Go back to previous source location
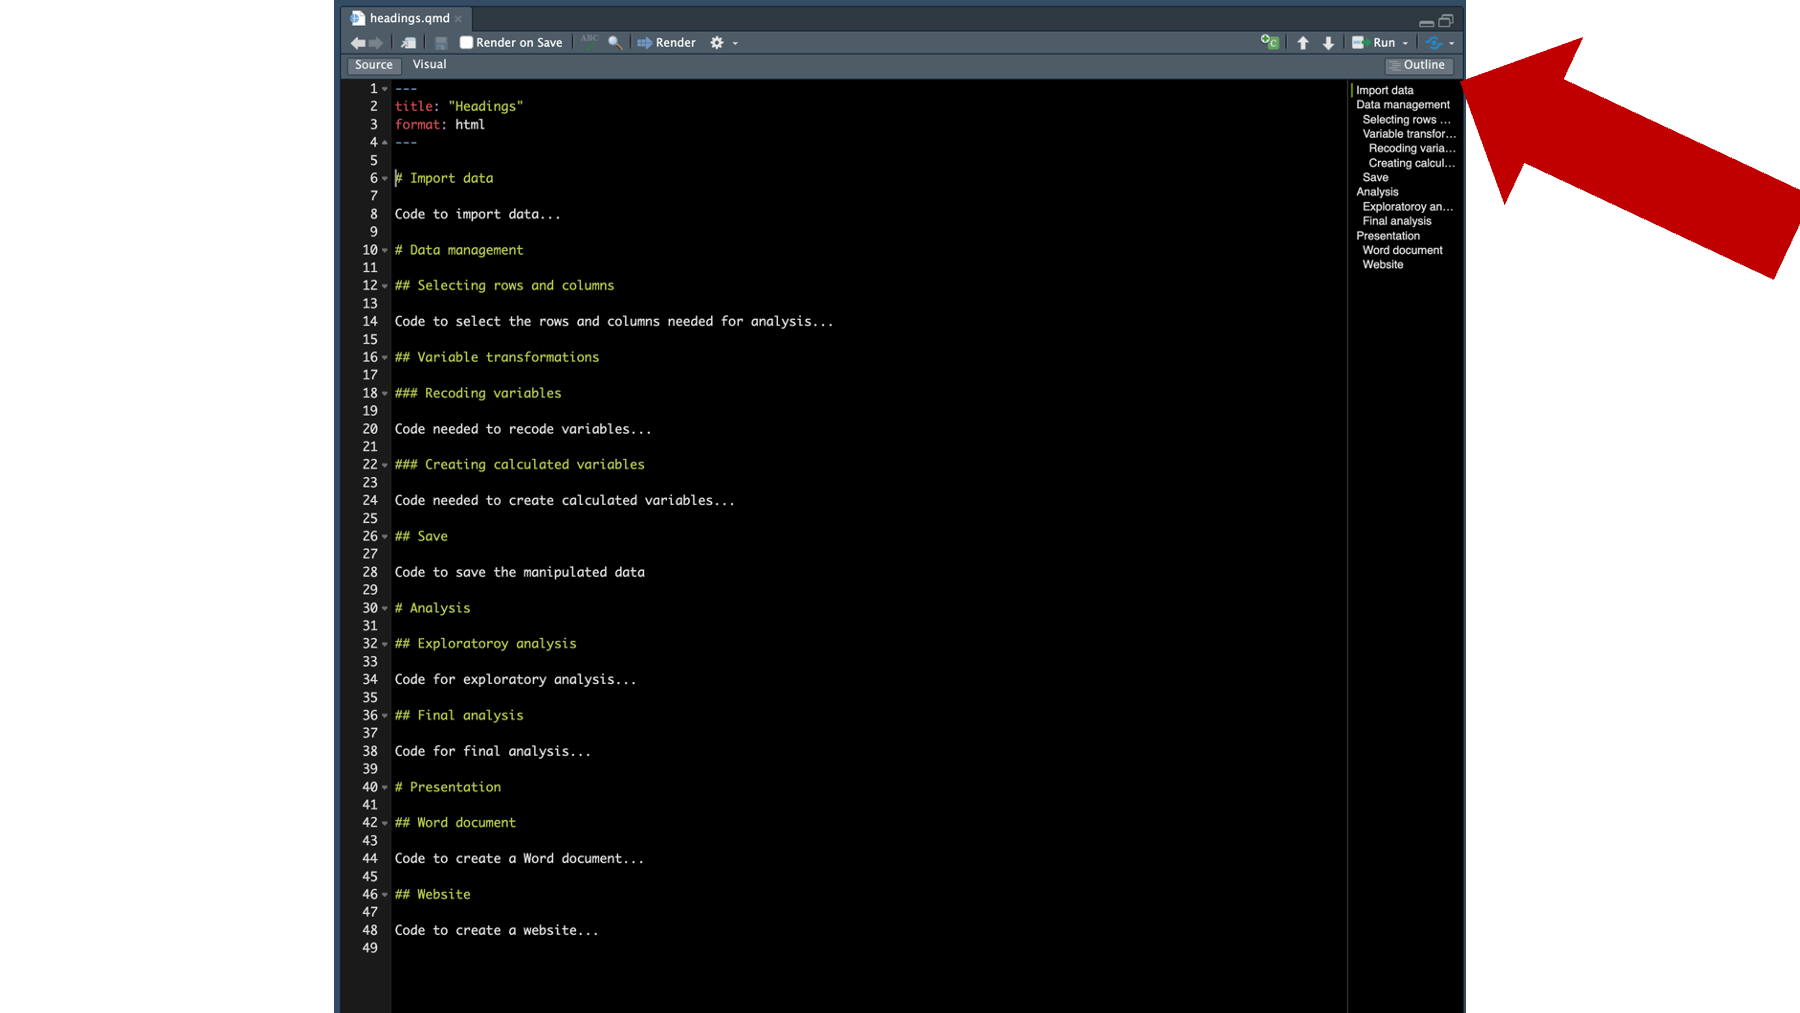 coord(357,43)
